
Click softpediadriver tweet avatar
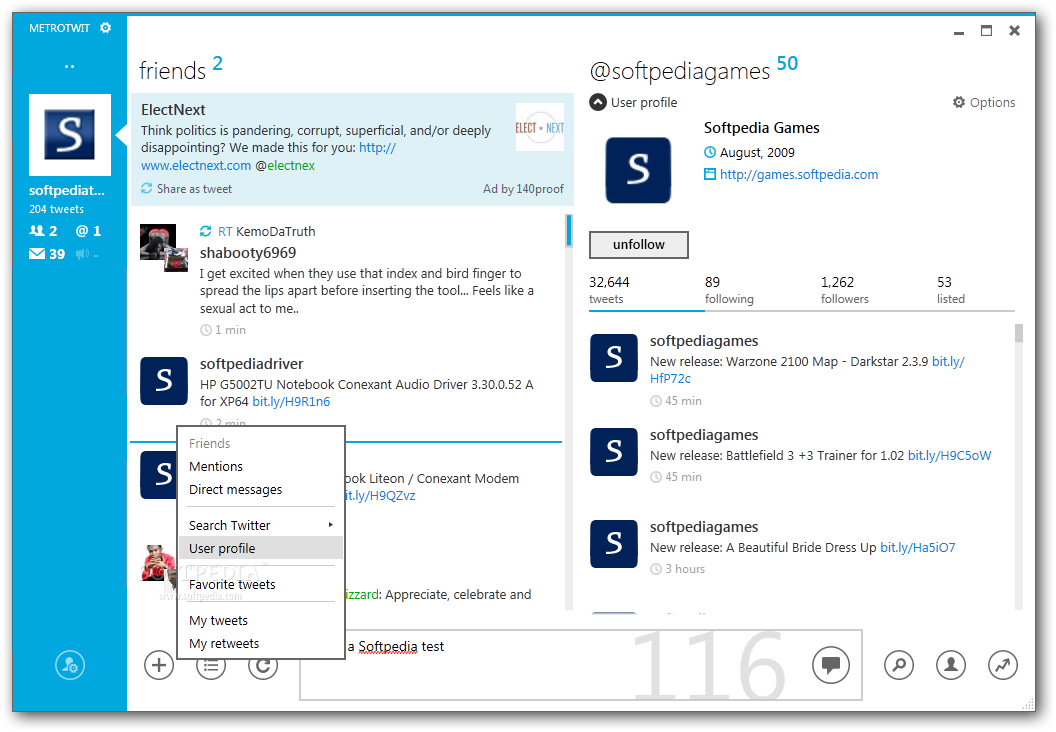(164, 381)
